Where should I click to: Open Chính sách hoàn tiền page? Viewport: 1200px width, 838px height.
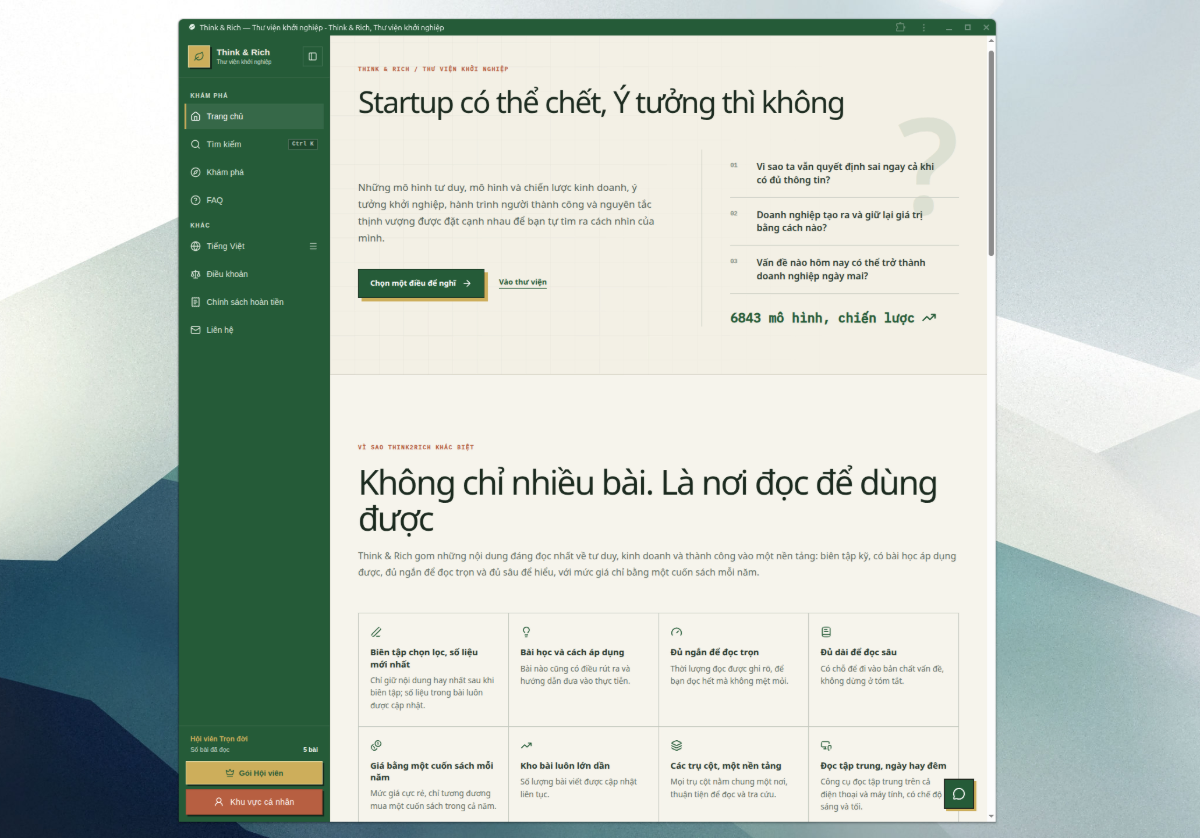tap(254, 302)
